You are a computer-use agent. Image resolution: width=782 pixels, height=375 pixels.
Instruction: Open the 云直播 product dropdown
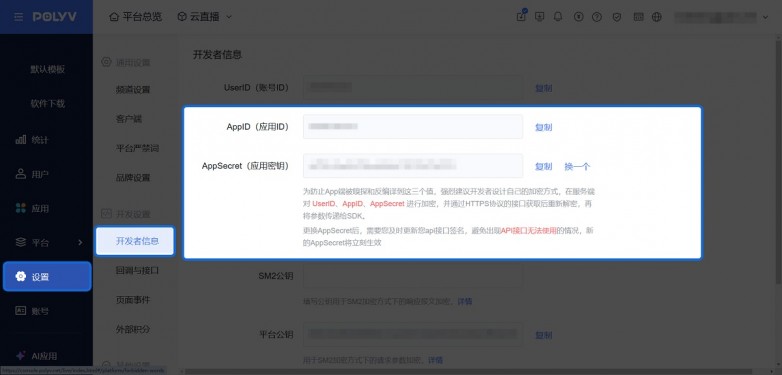pyautogui.click(x=204, y=16)
